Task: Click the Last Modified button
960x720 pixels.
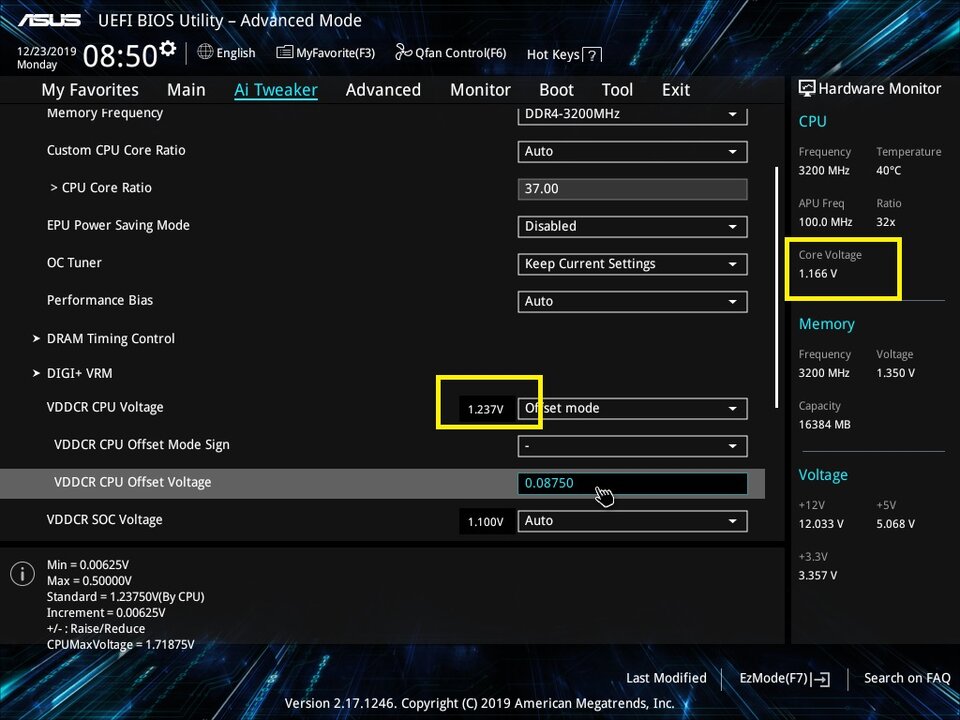Action: click(x=666, y=678)
